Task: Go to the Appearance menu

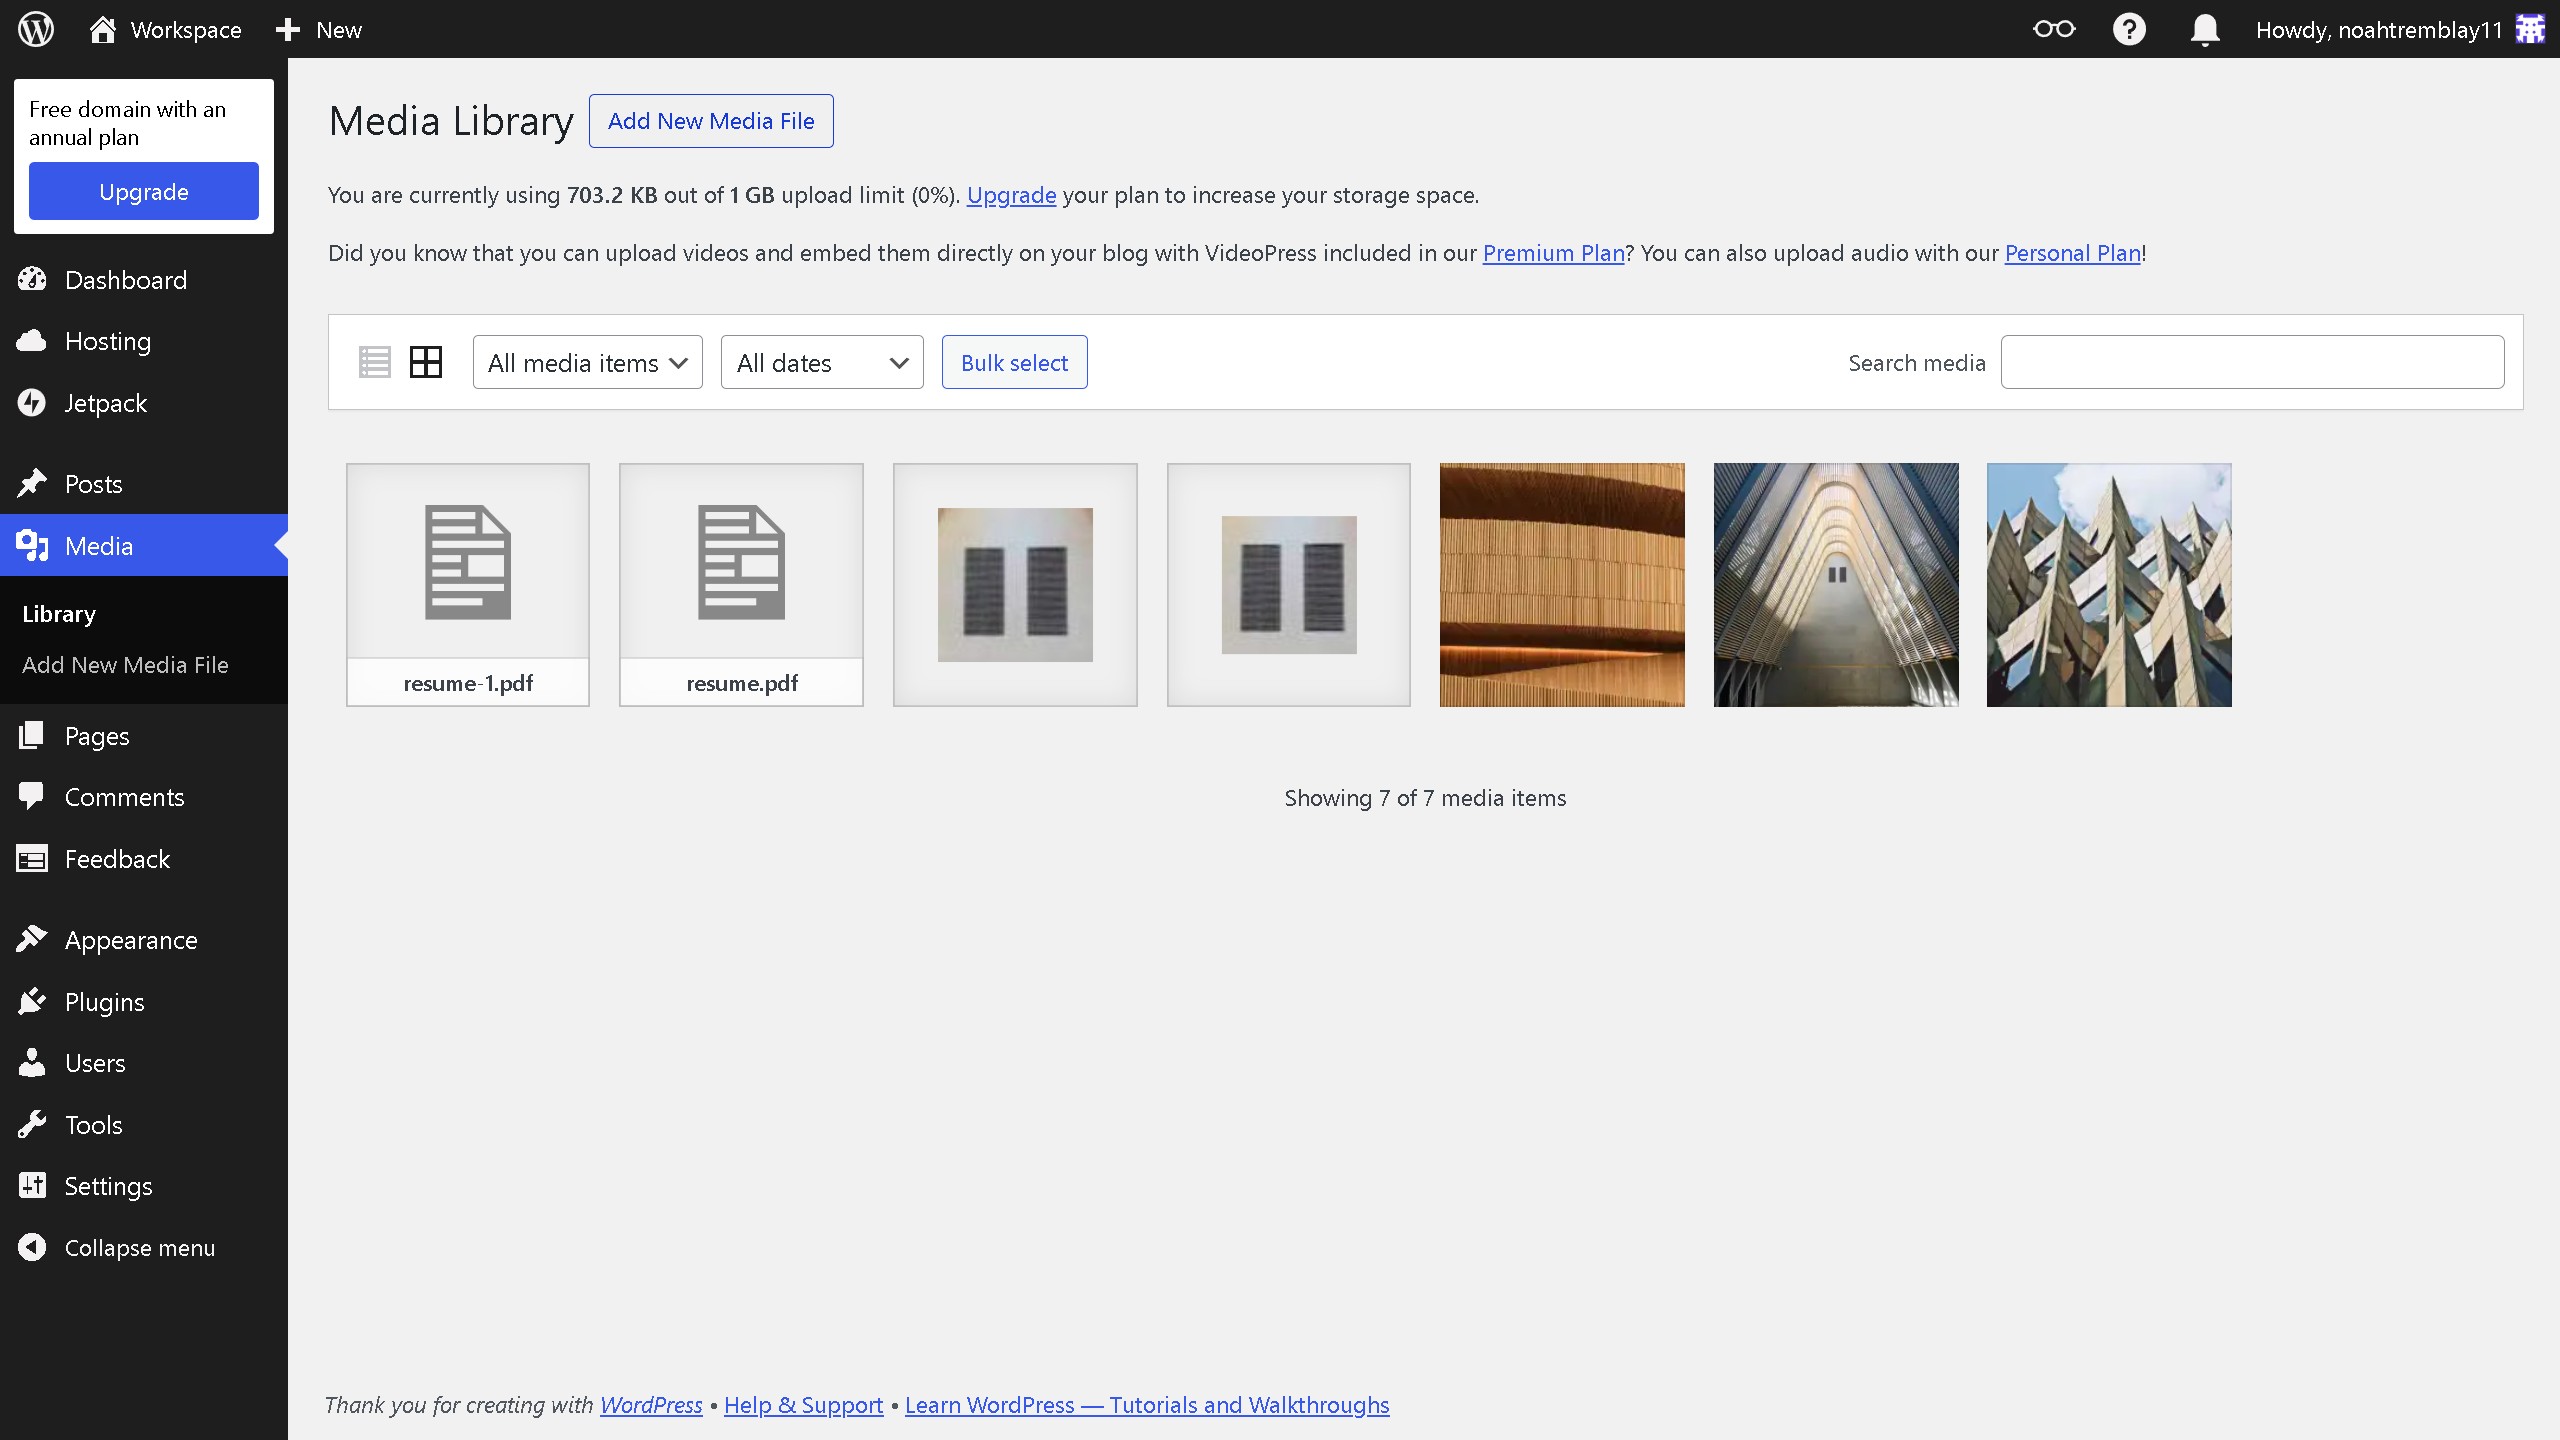Action: [130, 940]
